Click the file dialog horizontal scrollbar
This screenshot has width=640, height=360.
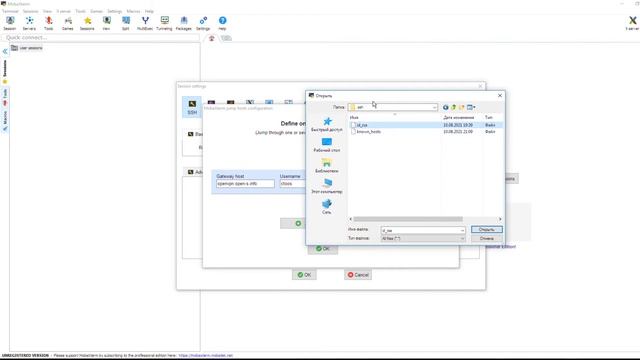pyautogui.click(x=408, y=219)
